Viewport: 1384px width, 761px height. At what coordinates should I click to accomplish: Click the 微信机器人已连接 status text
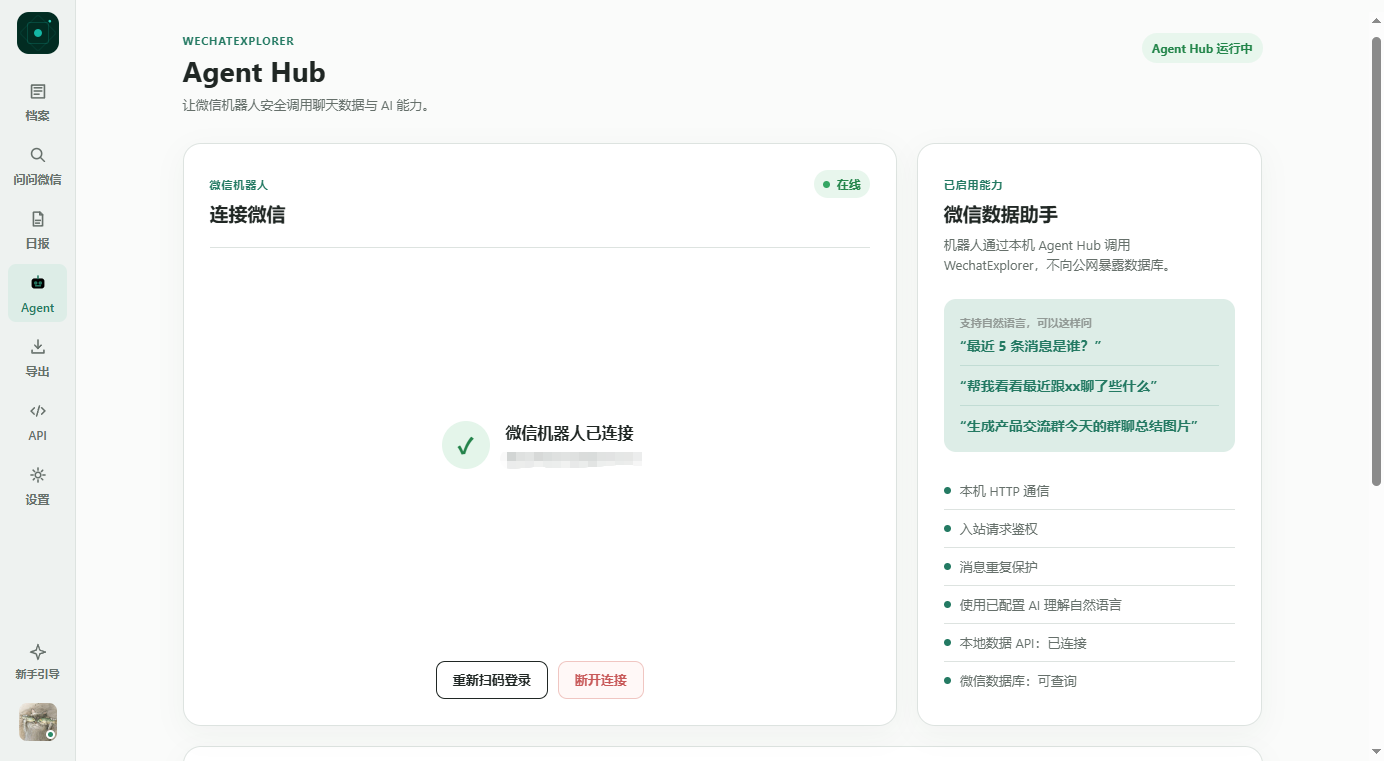570,433
